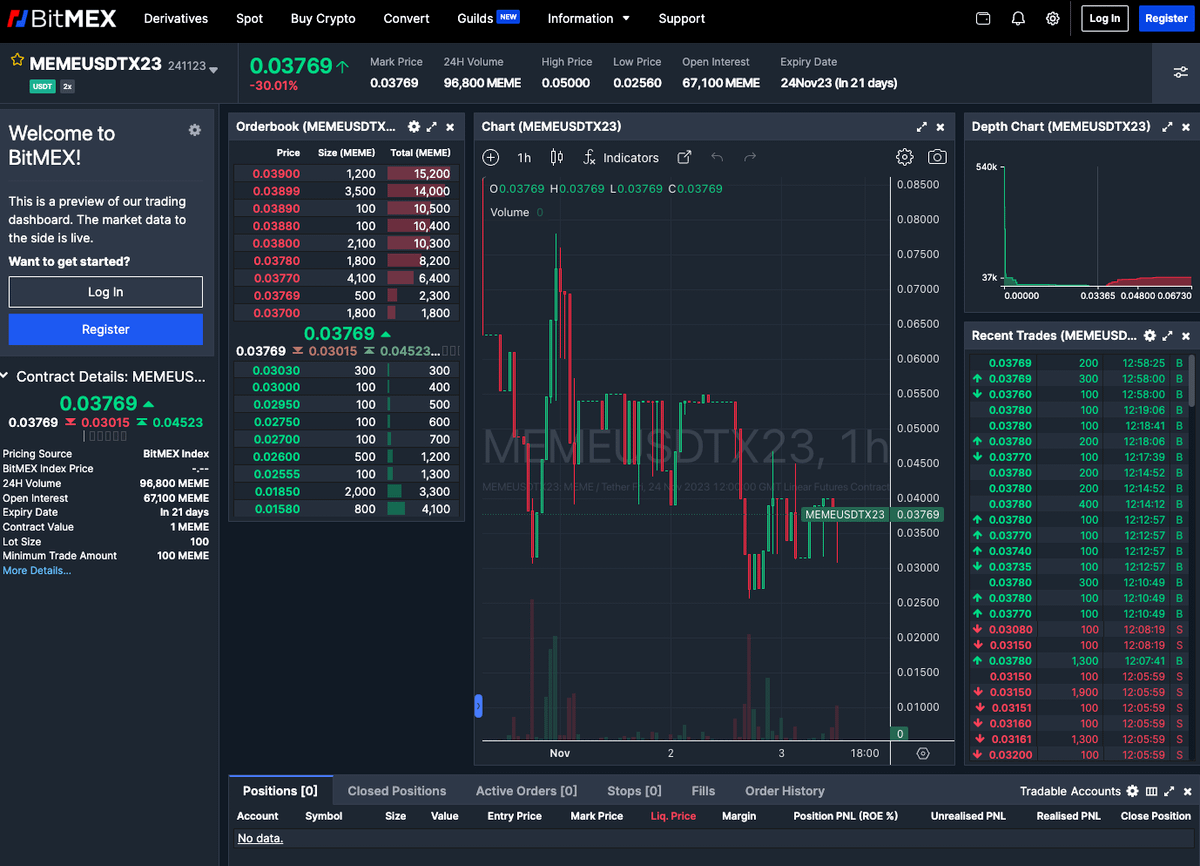Select the 0.03030 bid row in Orderbook
Screen dimensions: 1200x866
(x=346, y=370)
